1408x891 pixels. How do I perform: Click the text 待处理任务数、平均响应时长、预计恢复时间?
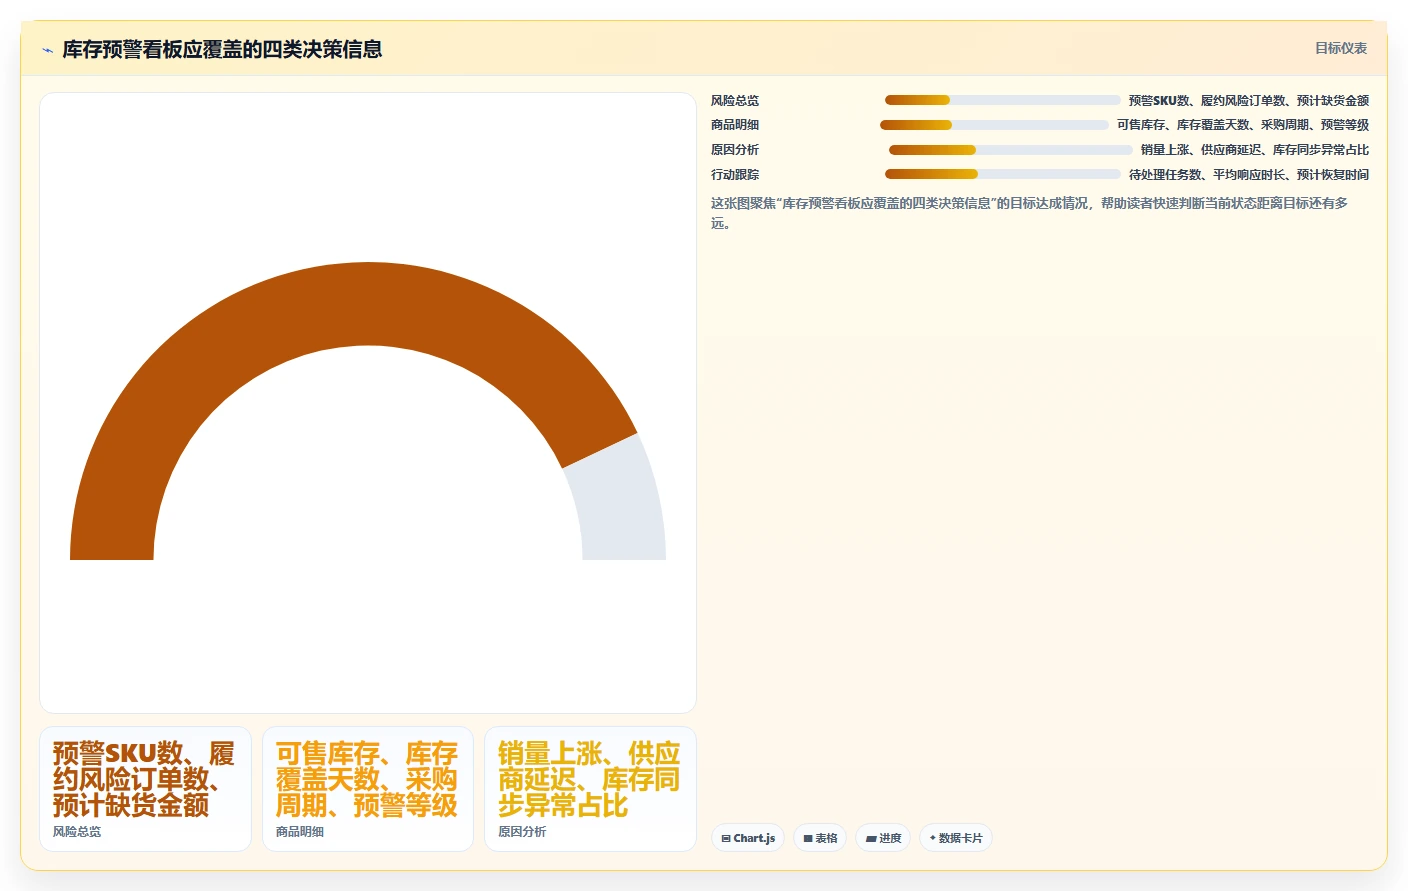[x=1249, y=174]
